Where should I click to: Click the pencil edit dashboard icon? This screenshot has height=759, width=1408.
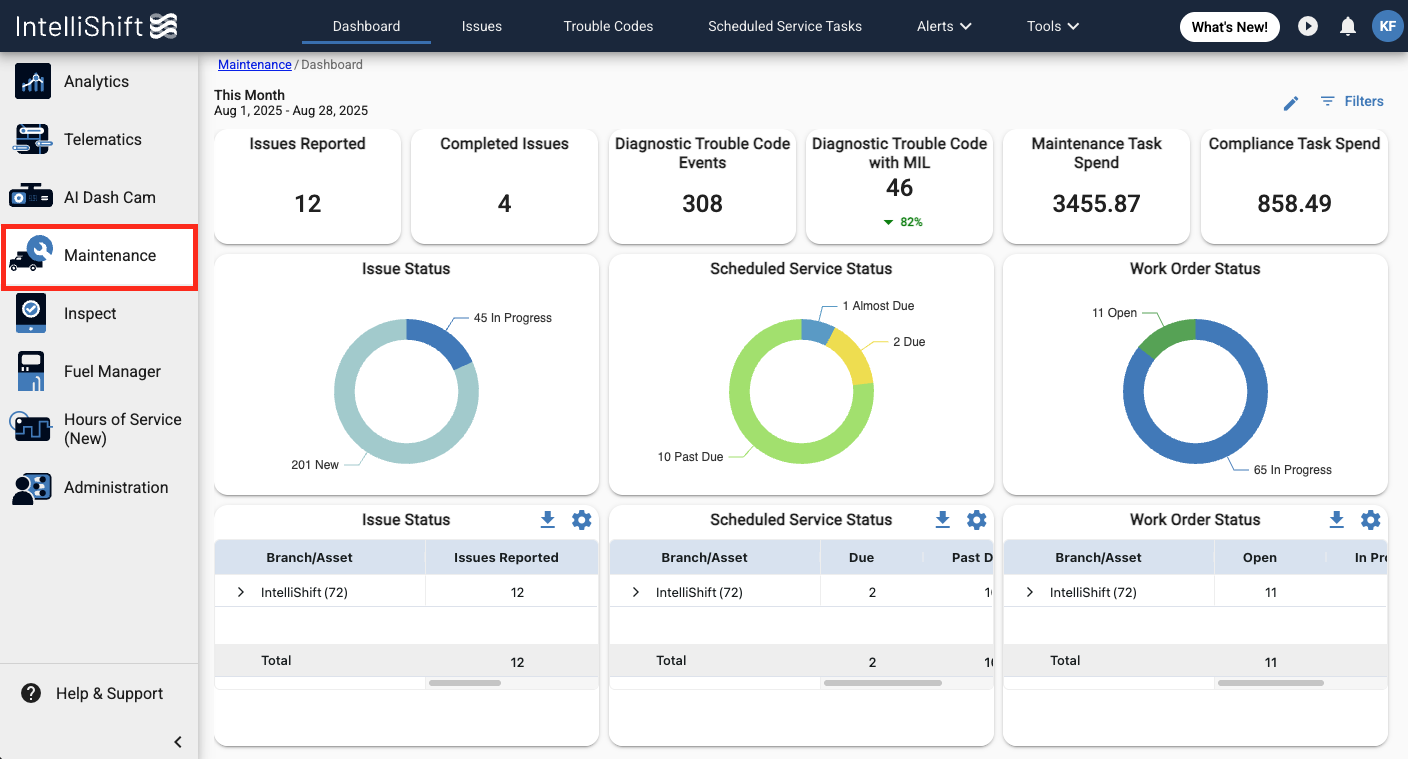(x=1291, y=103)
